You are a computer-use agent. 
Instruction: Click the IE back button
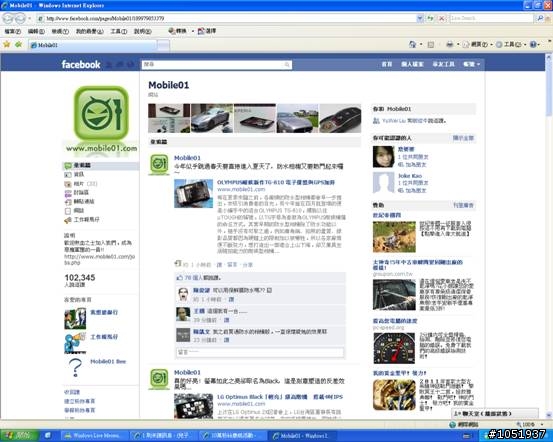[x=8, y=18]
